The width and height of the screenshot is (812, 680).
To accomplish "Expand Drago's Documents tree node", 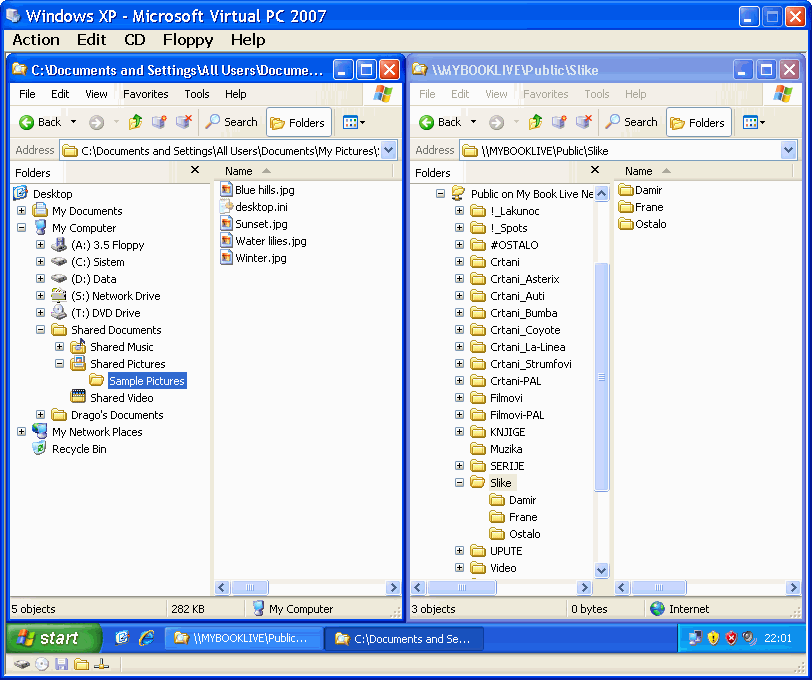I will click(x=40, y=414).
